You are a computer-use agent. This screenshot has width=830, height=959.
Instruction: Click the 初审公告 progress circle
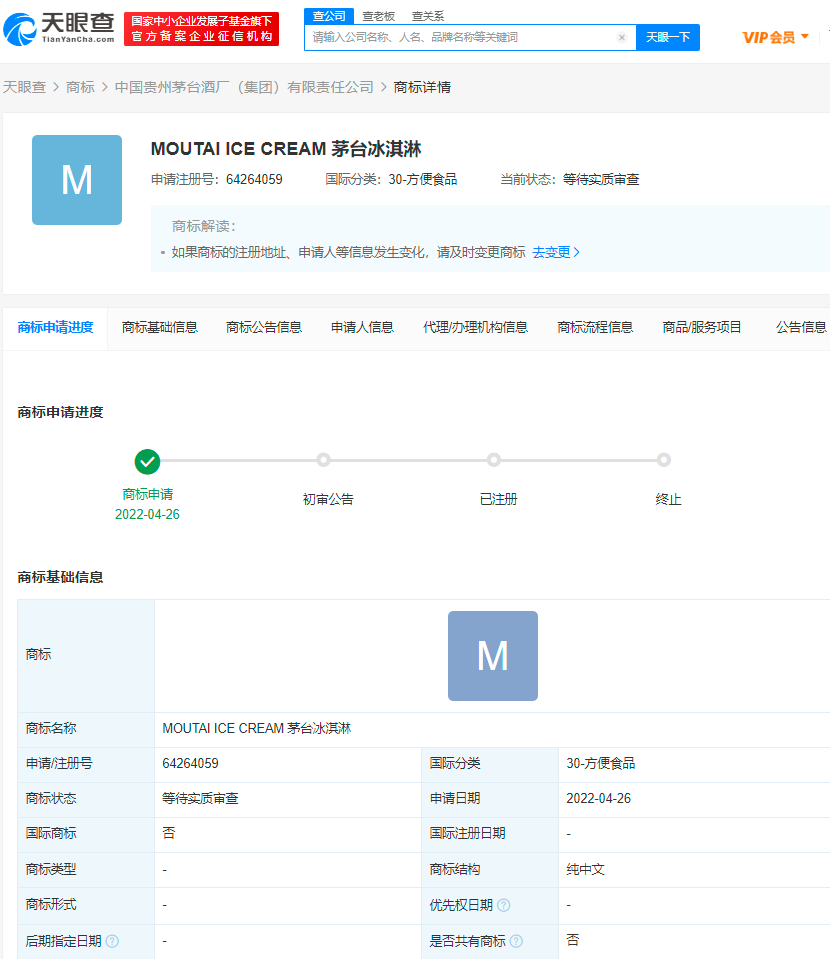pos(324,460)
